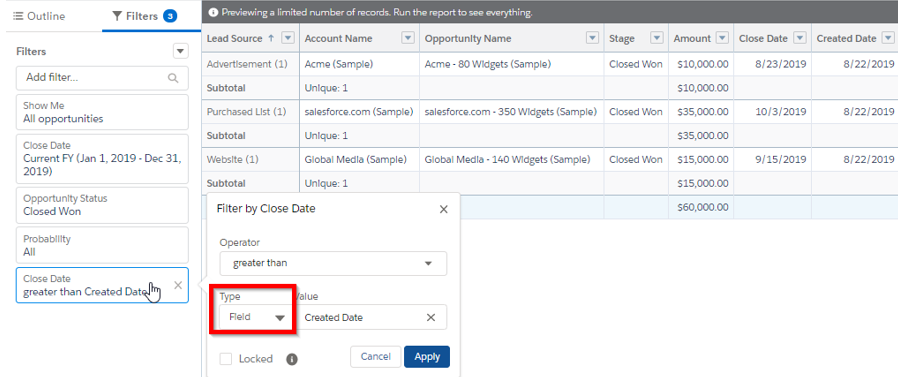Toggle the Locked checkbox
898x377 pixels.
[x=226, y=359]
